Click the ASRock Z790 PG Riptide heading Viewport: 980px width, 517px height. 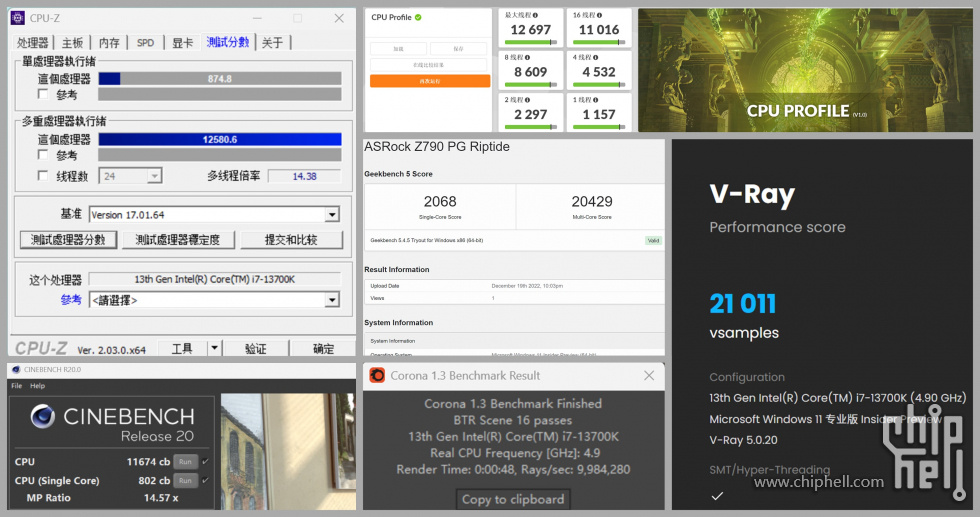click(x=437, y=147)
